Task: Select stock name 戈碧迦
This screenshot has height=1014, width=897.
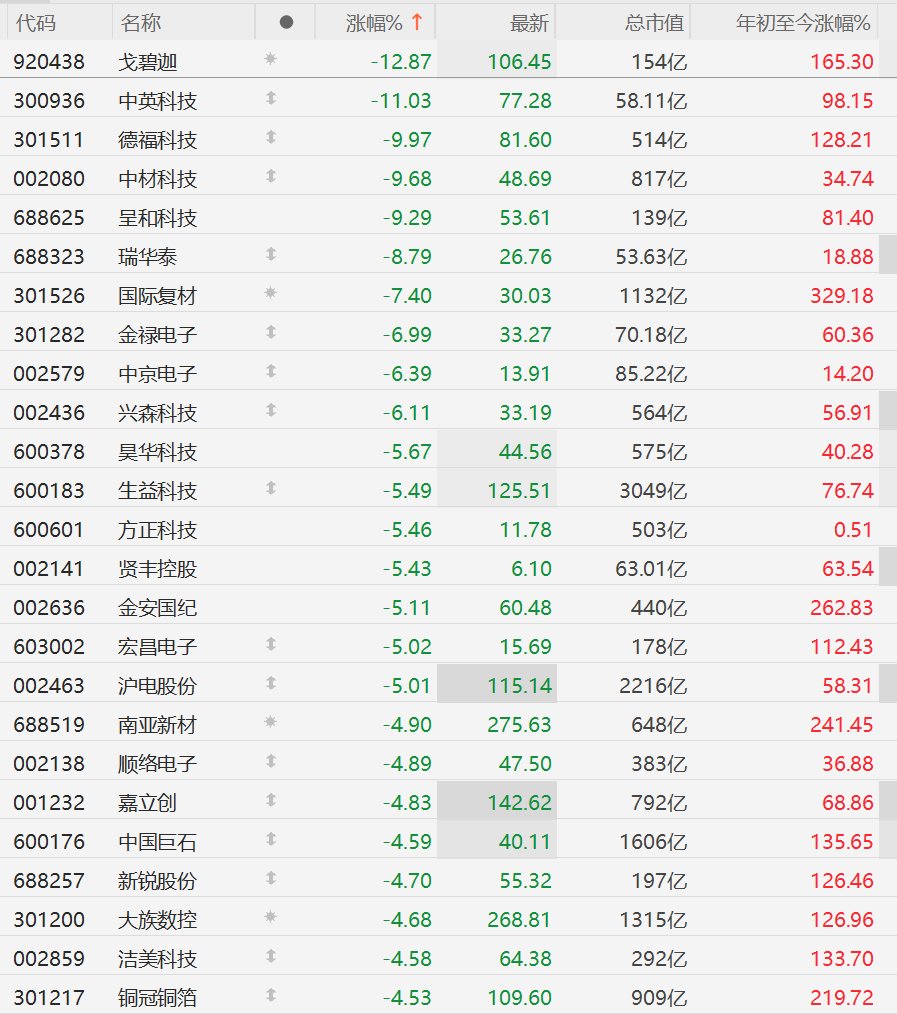Action: [x=147, y=62]
